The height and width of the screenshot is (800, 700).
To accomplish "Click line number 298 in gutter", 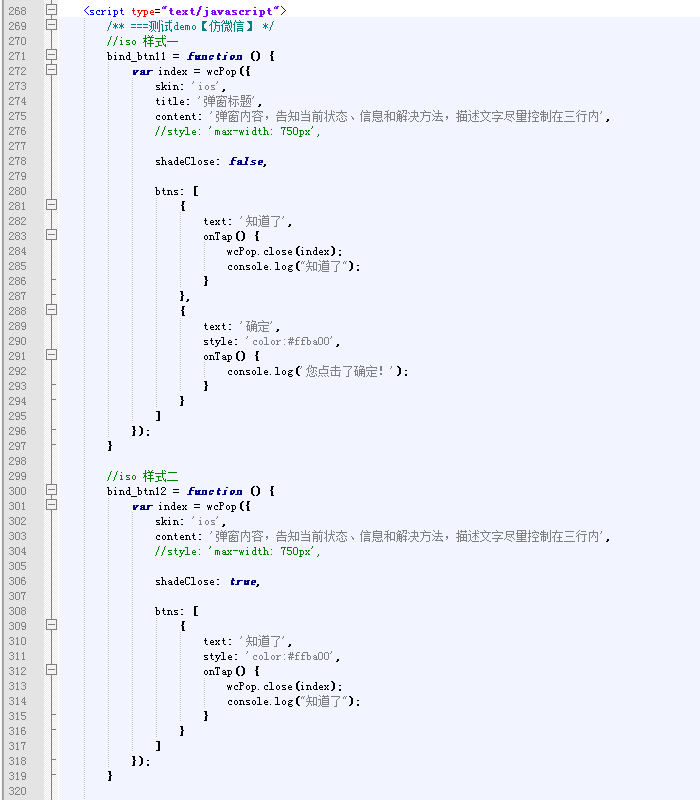I will 17,461.
